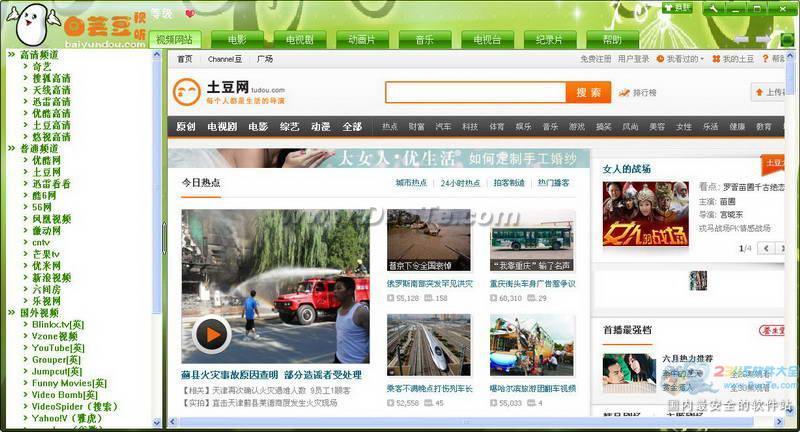Select Funny Movies[英] in the channel tree
This screenshot has width=800, height=432.
[x=69, y=383]
